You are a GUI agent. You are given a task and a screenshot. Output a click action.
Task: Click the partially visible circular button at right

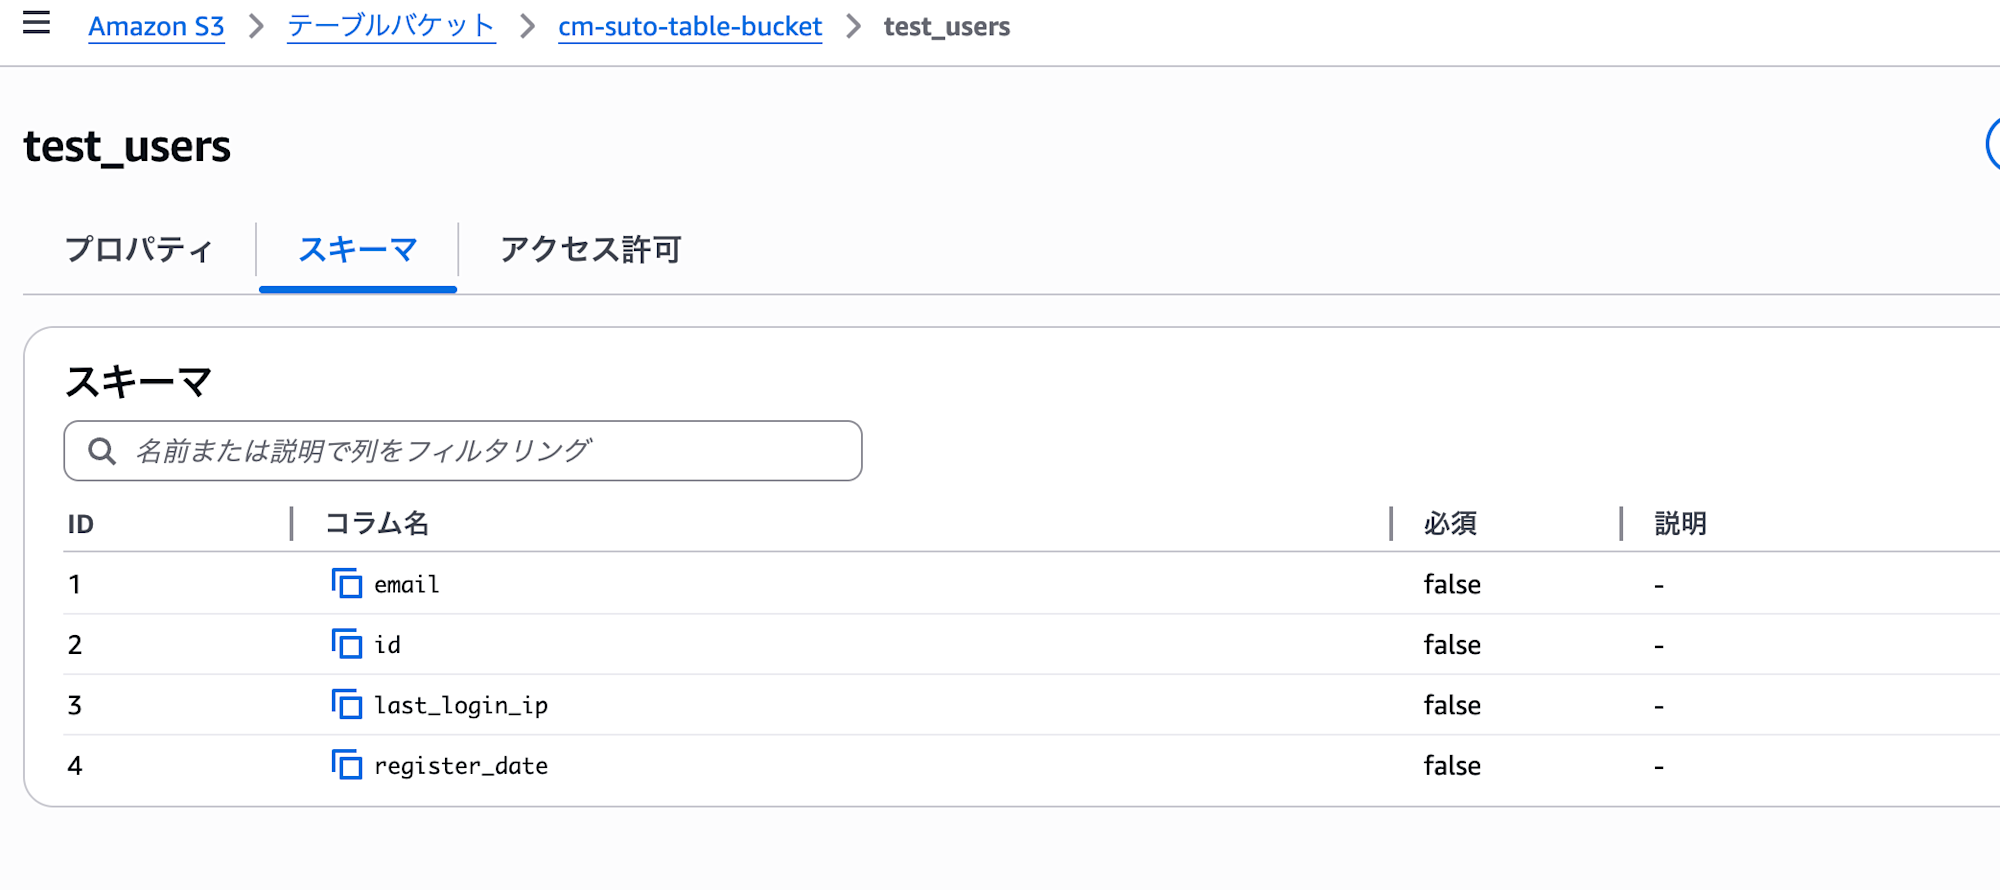(x=1992, y=146)
